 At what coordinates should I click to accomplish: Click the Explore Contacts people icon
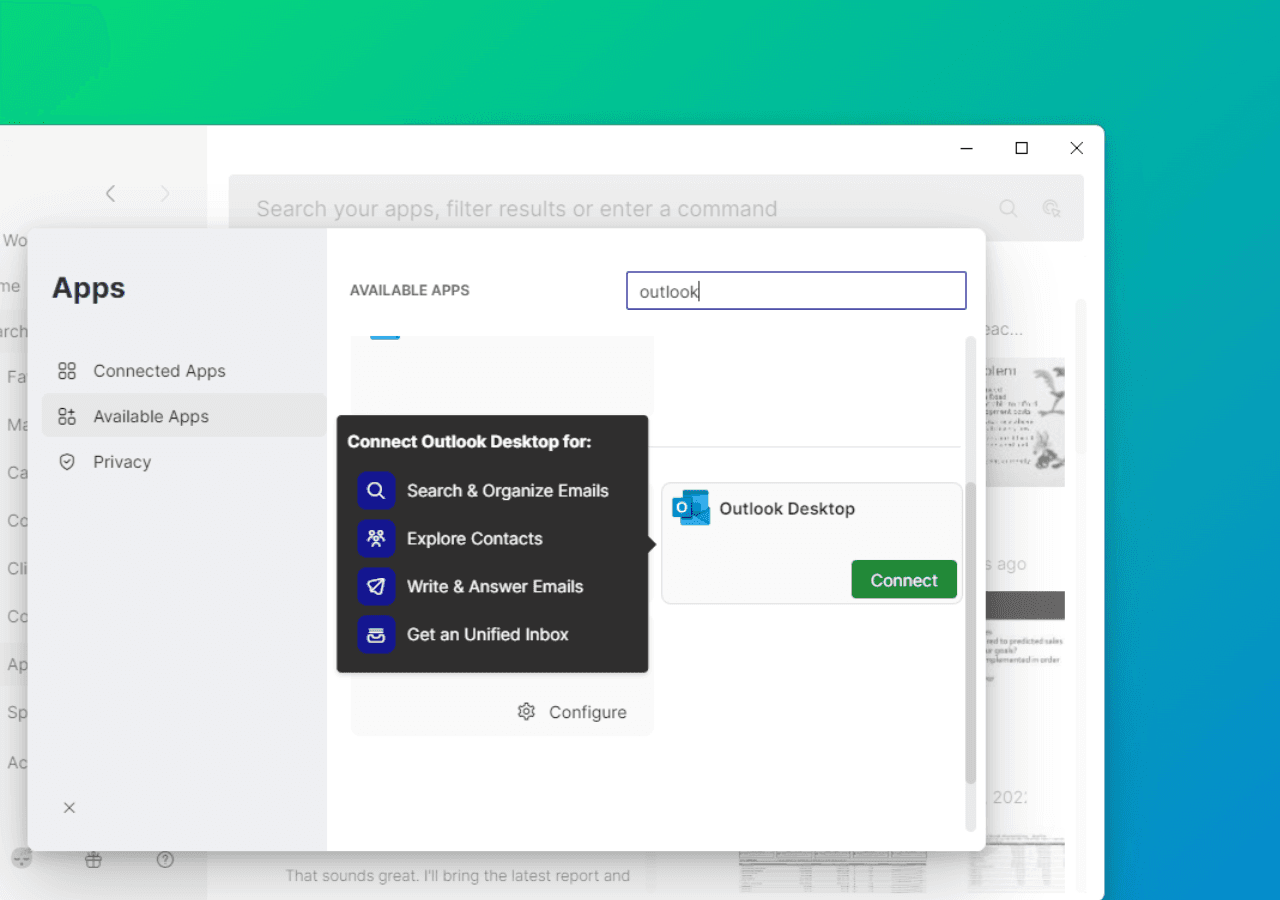tap(376, 538)
